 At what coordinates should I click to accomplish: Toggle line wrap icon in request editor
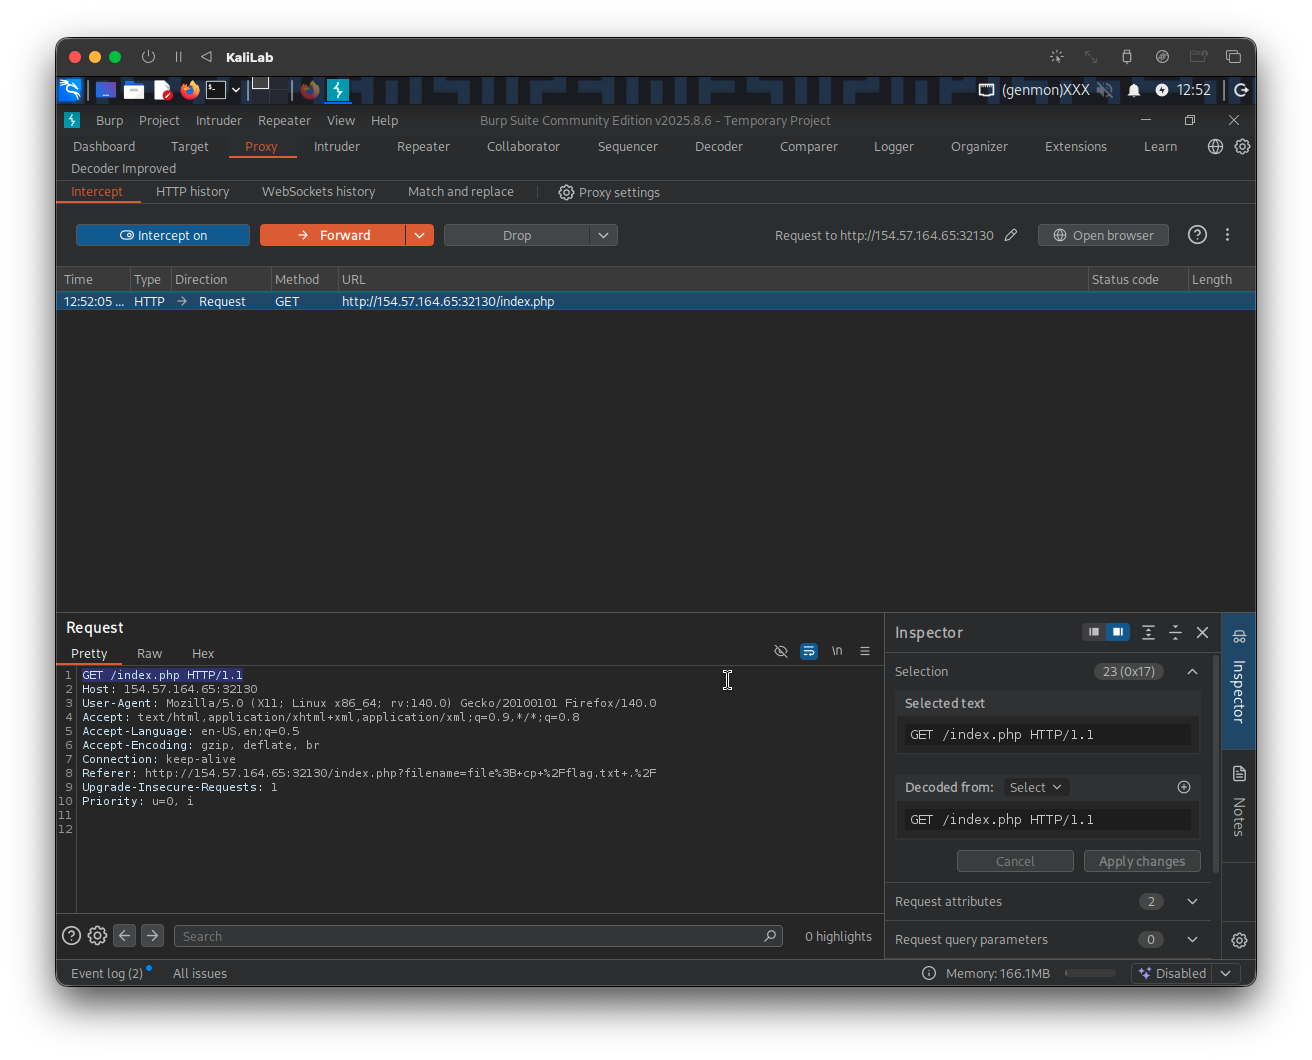809,651
